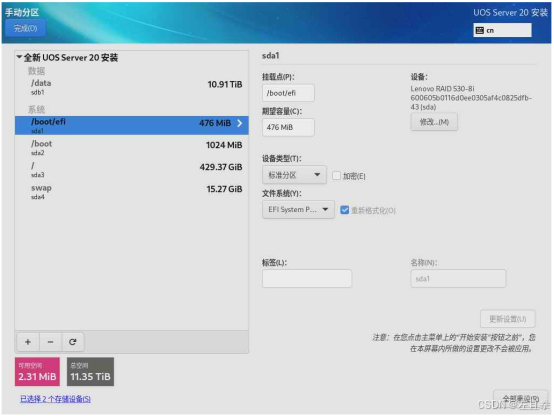Click the 总空间 11.35 TiB box
Screen dimensions: 554x416
(x=90, y=371)
